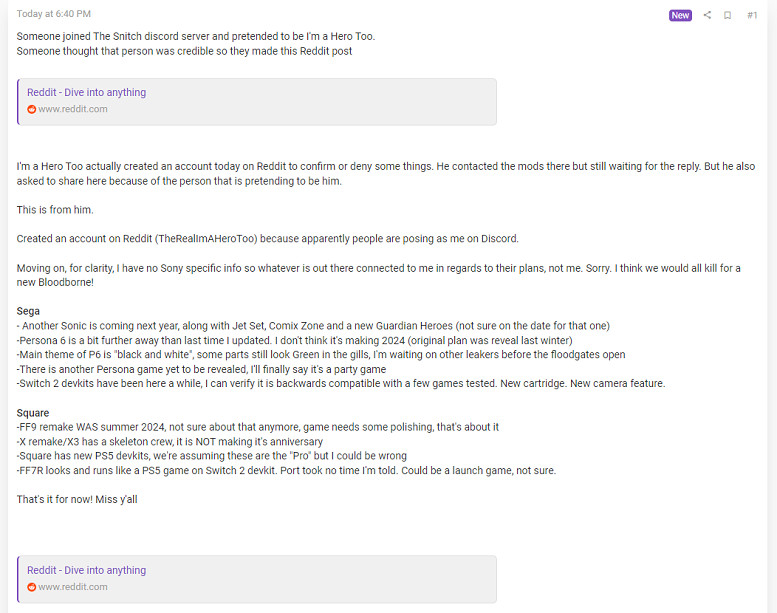Open the "Today at 6:40 PM" timestamp link

point(54,14)
